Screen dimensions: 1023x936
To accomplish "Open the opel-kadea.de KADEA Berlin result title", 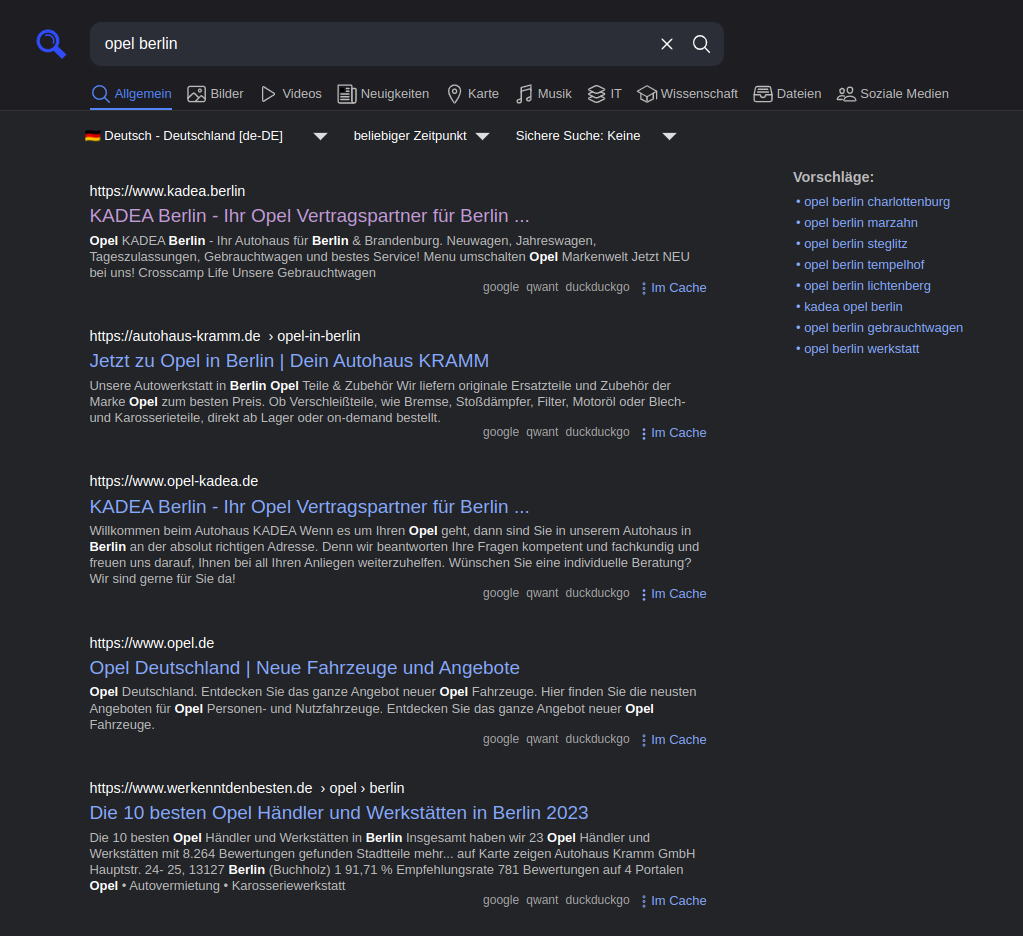I will [x=309, y=507].
